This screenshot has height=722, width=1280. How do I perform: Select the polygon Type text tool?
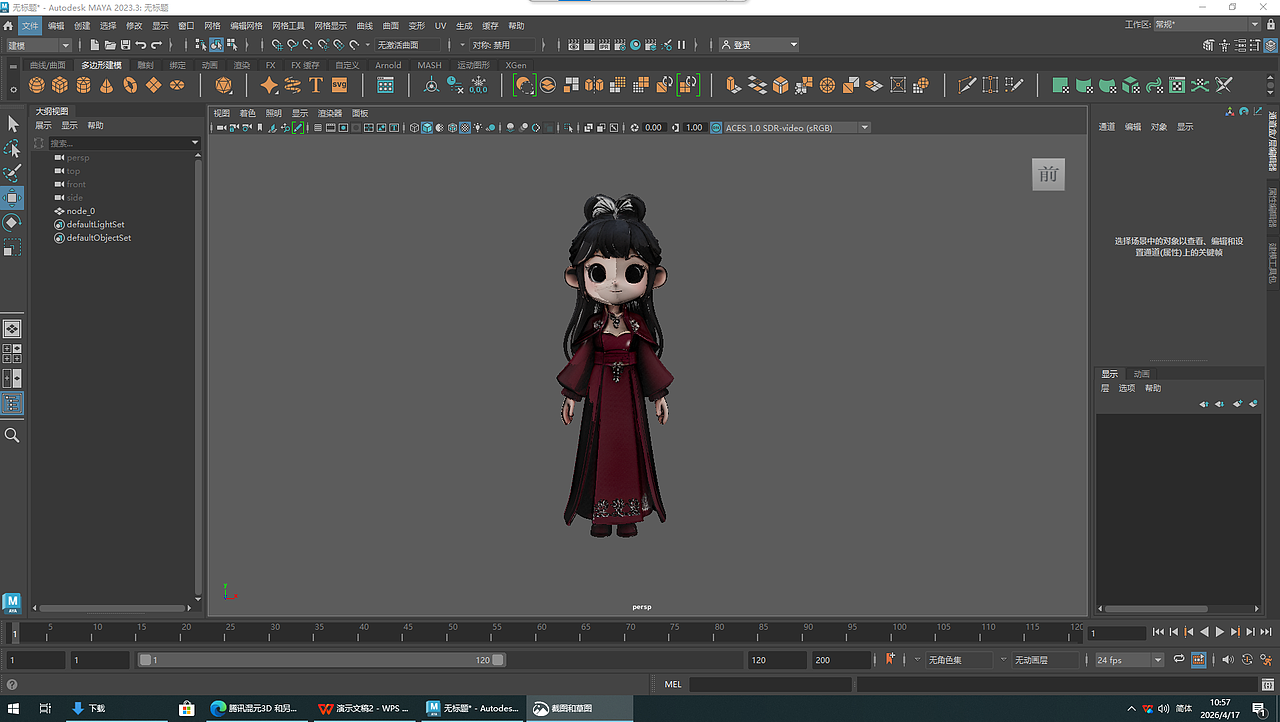click(316, 85)
